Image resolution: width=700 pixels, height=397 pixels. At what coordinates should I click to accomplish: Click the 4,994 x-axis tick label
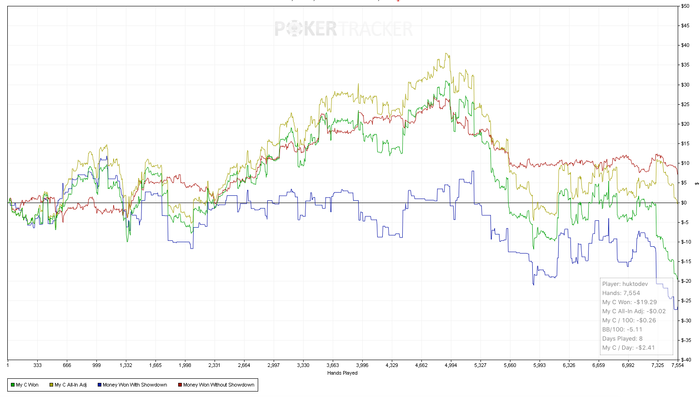(x=450, y=365)
